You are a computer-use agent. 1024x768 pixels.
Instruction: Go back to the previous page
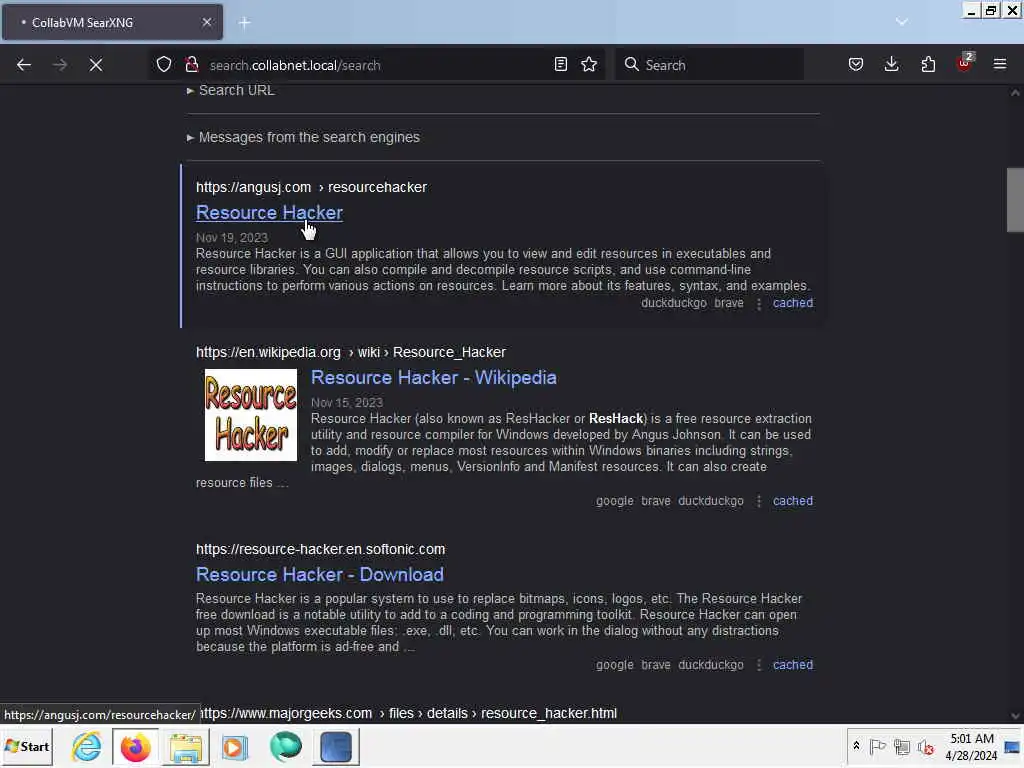click(24, 65)
